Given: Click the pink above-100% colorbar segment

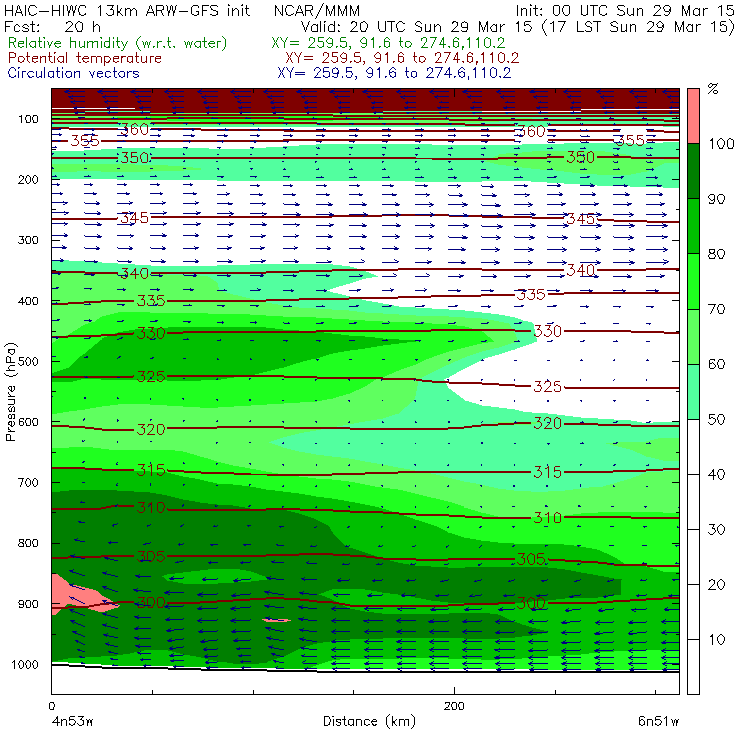Looking at the screenshot, I should [x=693, y=116].
